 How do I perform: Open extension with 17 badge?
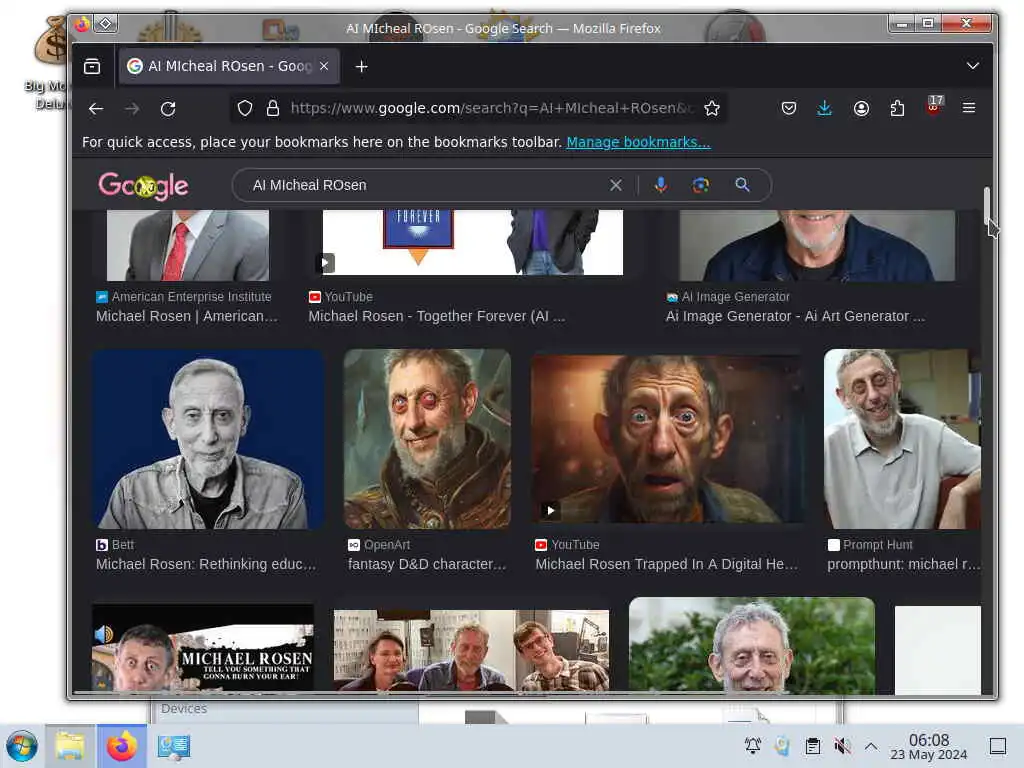click(934, 106)
